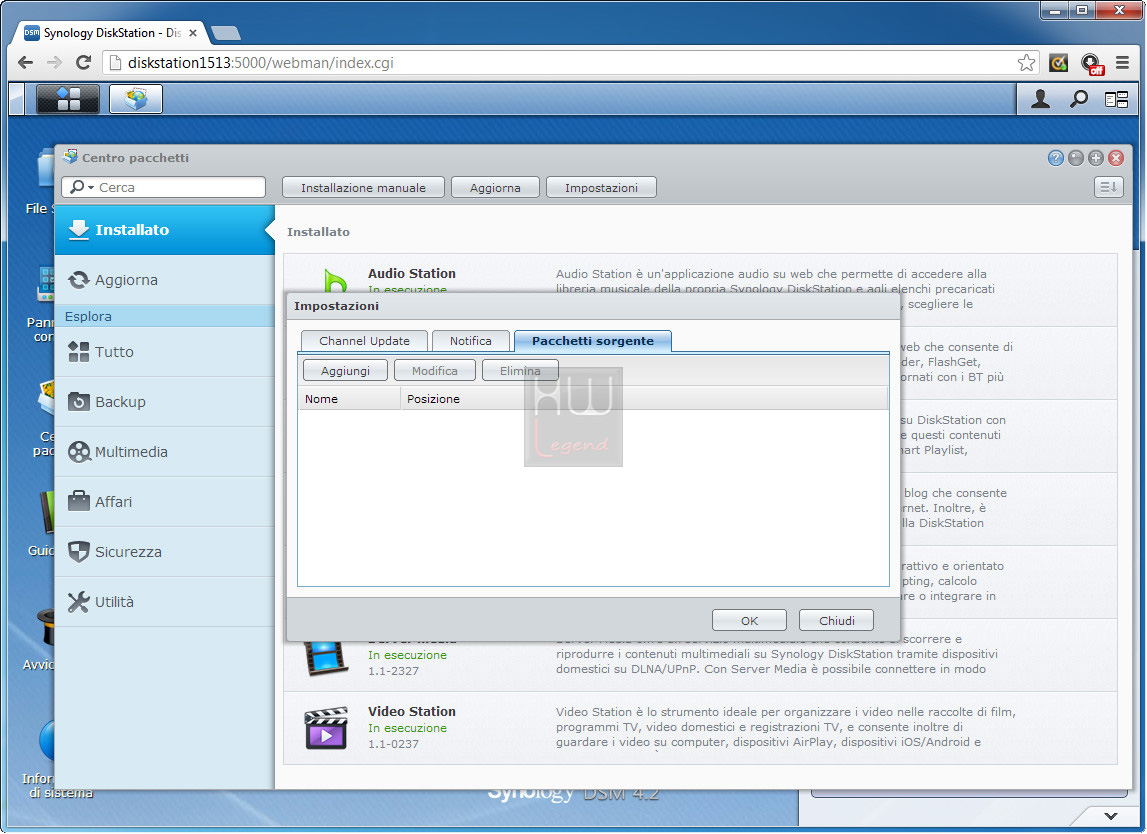Switch to the Notifica tab

470,341
